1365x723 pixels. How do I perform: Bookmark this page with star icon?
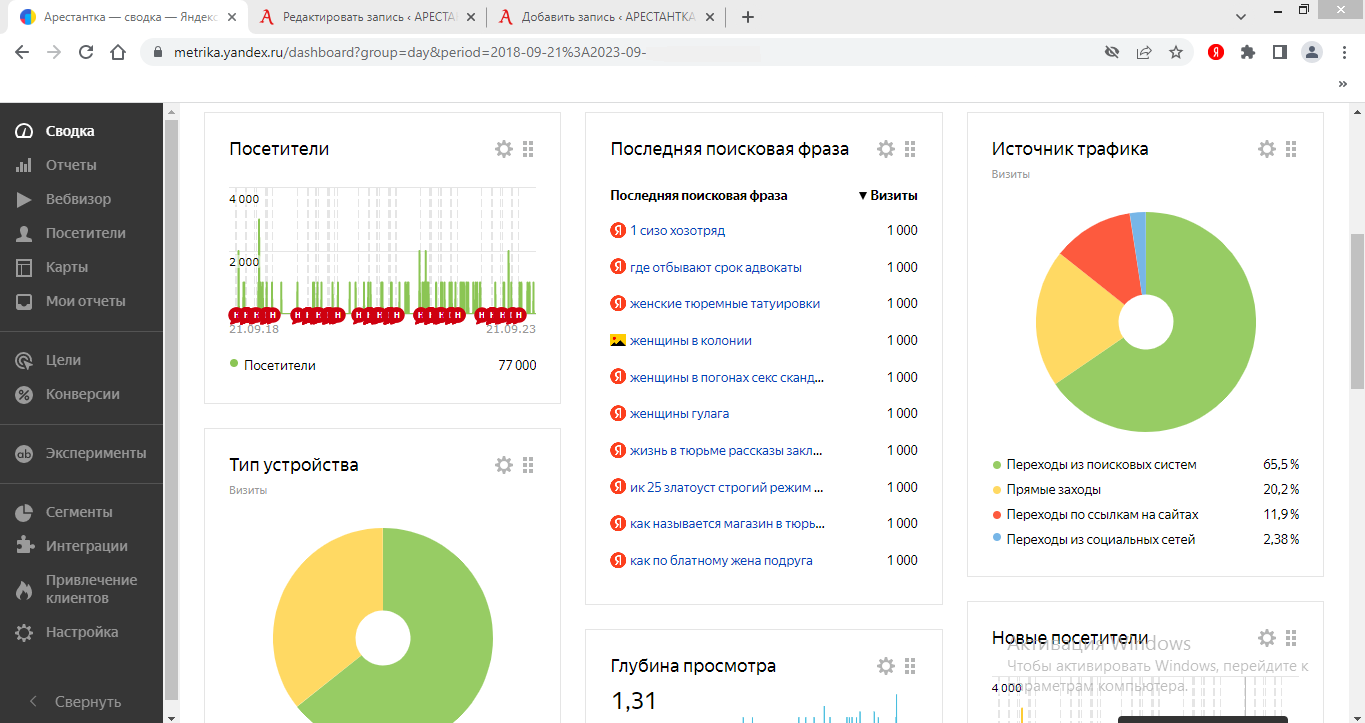point(1176,52)
